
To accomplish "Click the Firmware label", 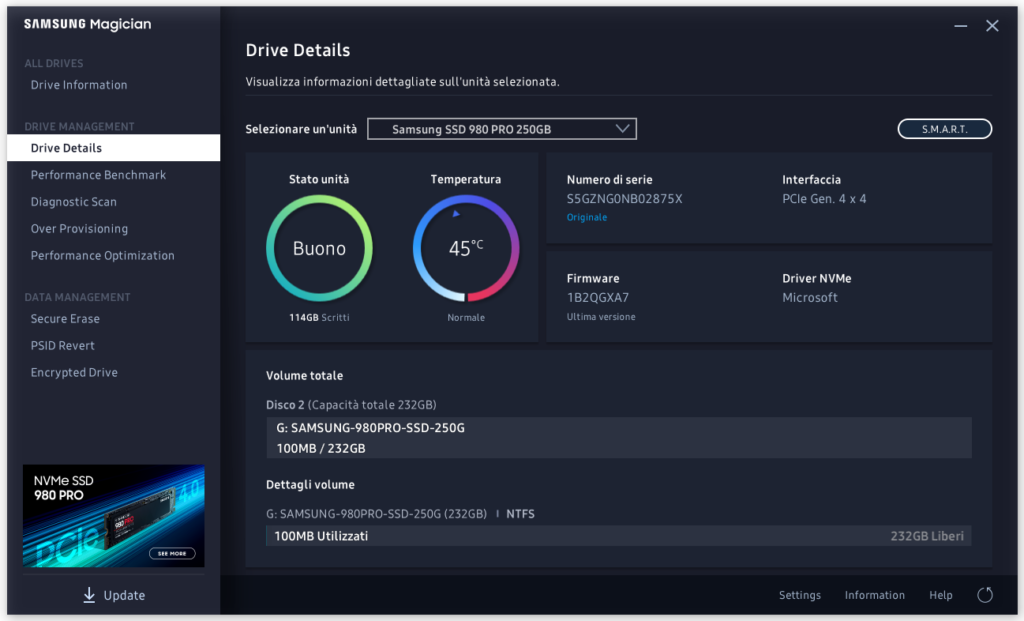I will (592, 278).
